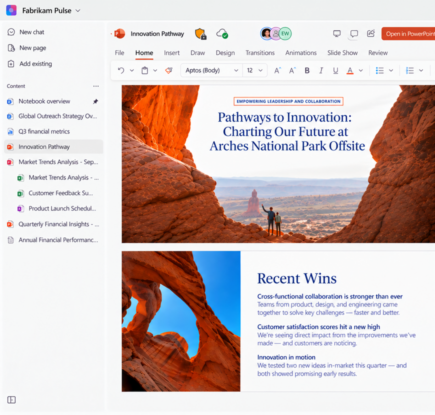
Task: Expand the numbered list dropdown arrow
Action: [x=421, y=70]
